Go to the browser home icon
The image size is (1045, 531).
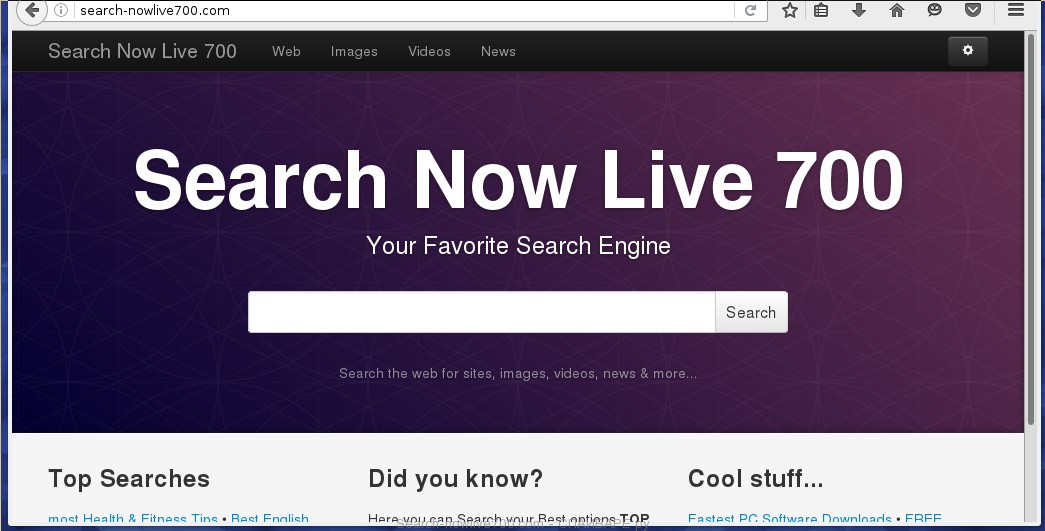point(897,10)
